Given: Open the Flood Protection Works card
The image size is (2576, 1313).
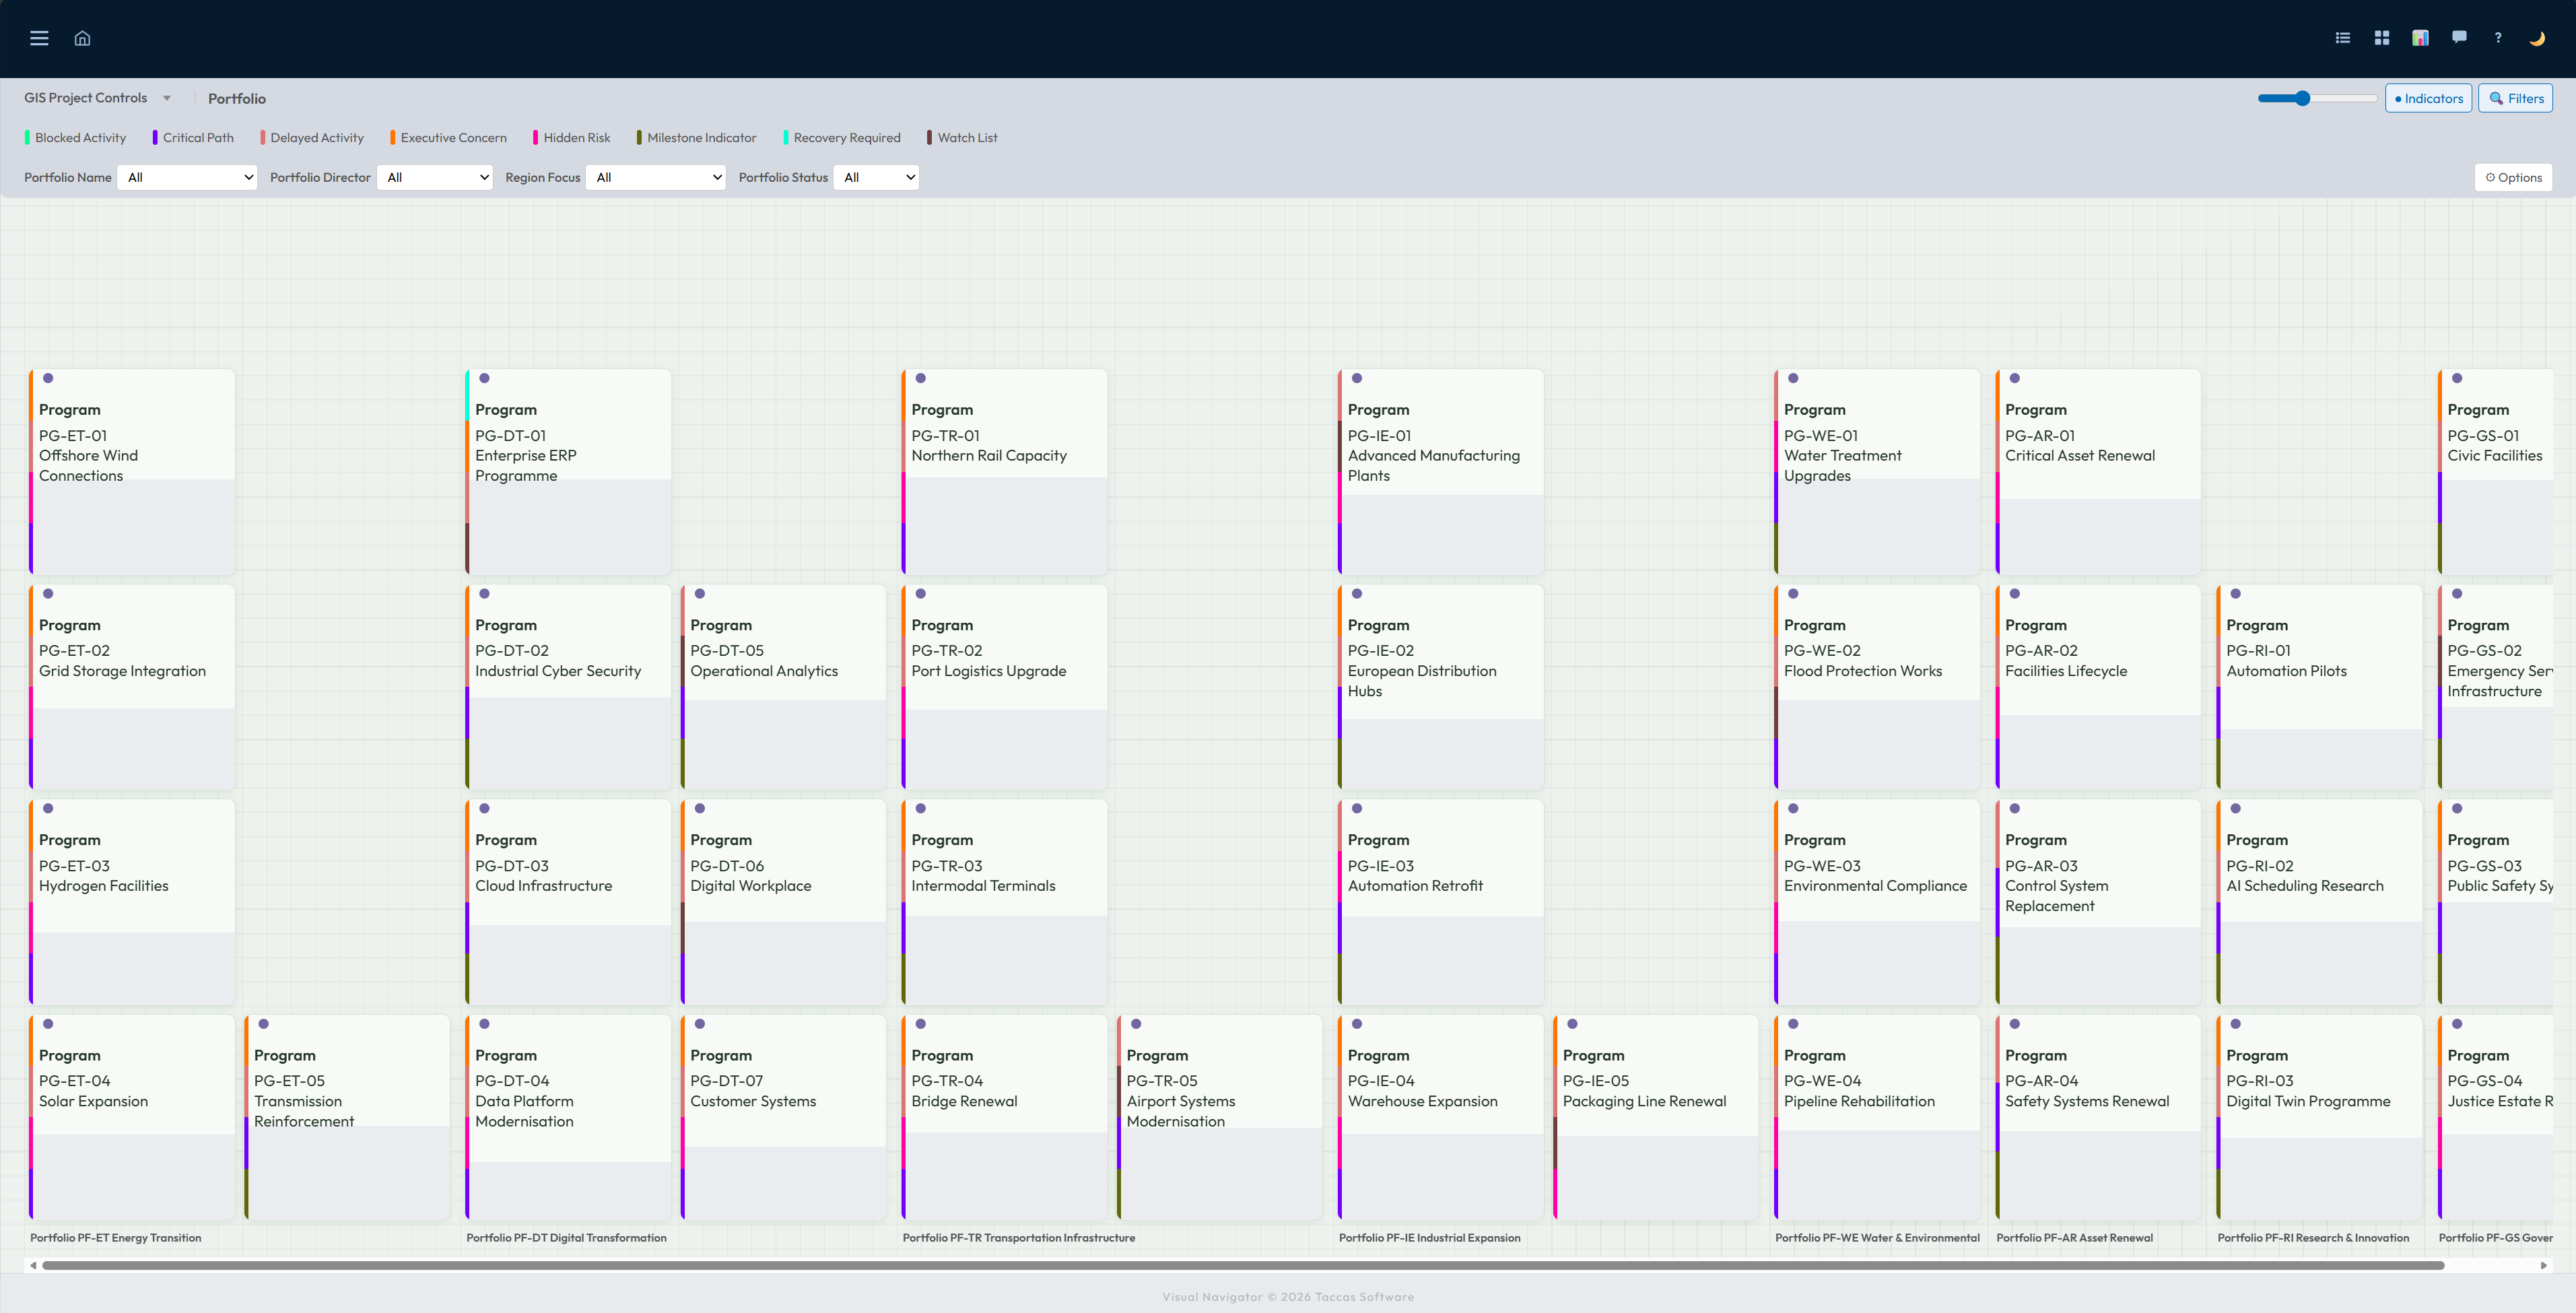Looking at the screenshot, I should [1877, 687].
